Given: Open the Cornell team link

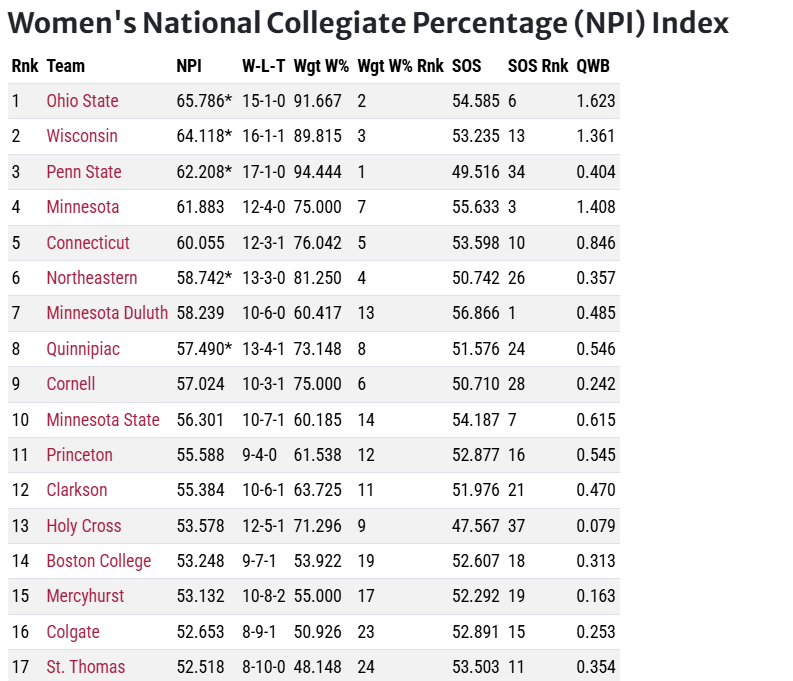Looking at the screenshot, I should (71, 384).
